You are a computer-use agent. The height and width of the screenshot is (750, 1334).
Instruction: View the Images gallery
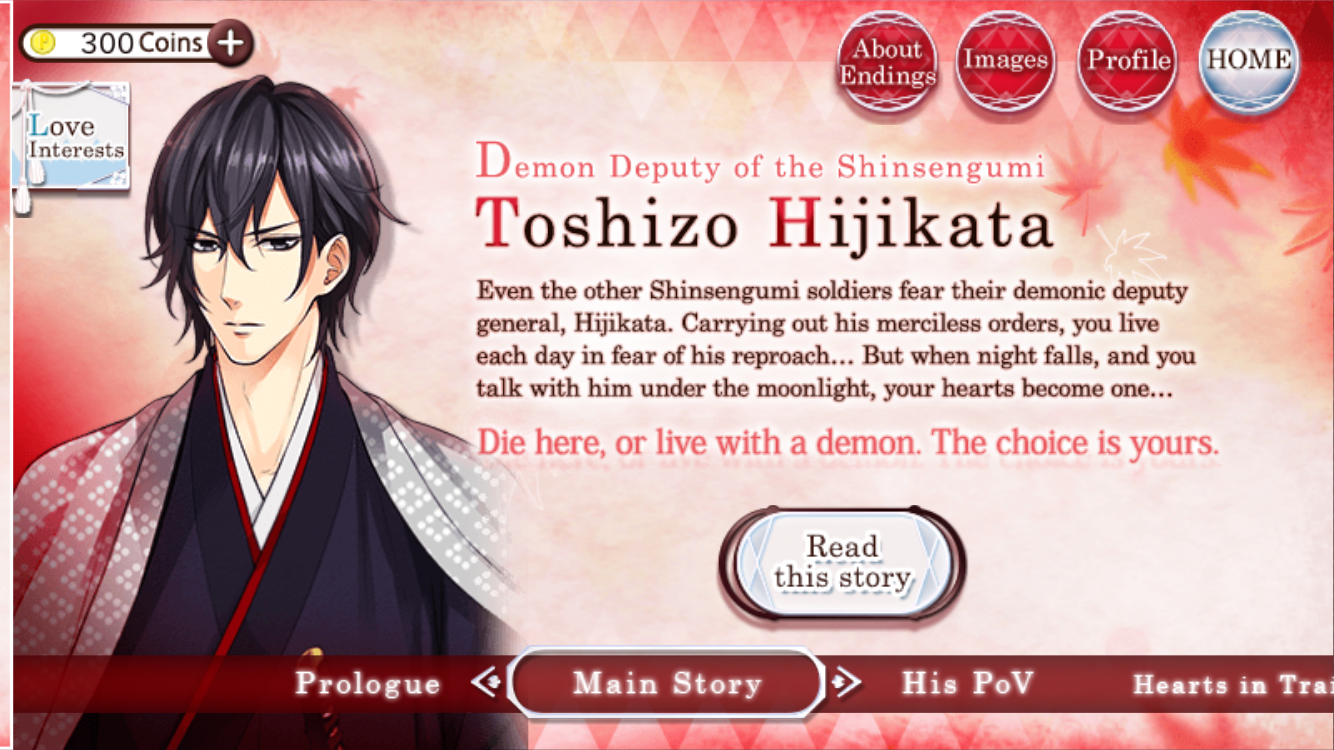(x=1005, y=61)
